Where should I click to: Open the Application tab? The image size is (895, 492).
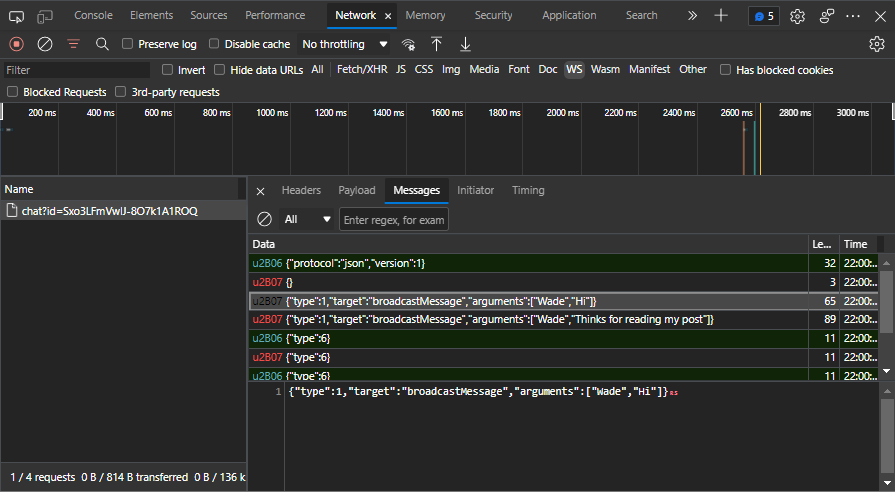click(x=569, y=15)
